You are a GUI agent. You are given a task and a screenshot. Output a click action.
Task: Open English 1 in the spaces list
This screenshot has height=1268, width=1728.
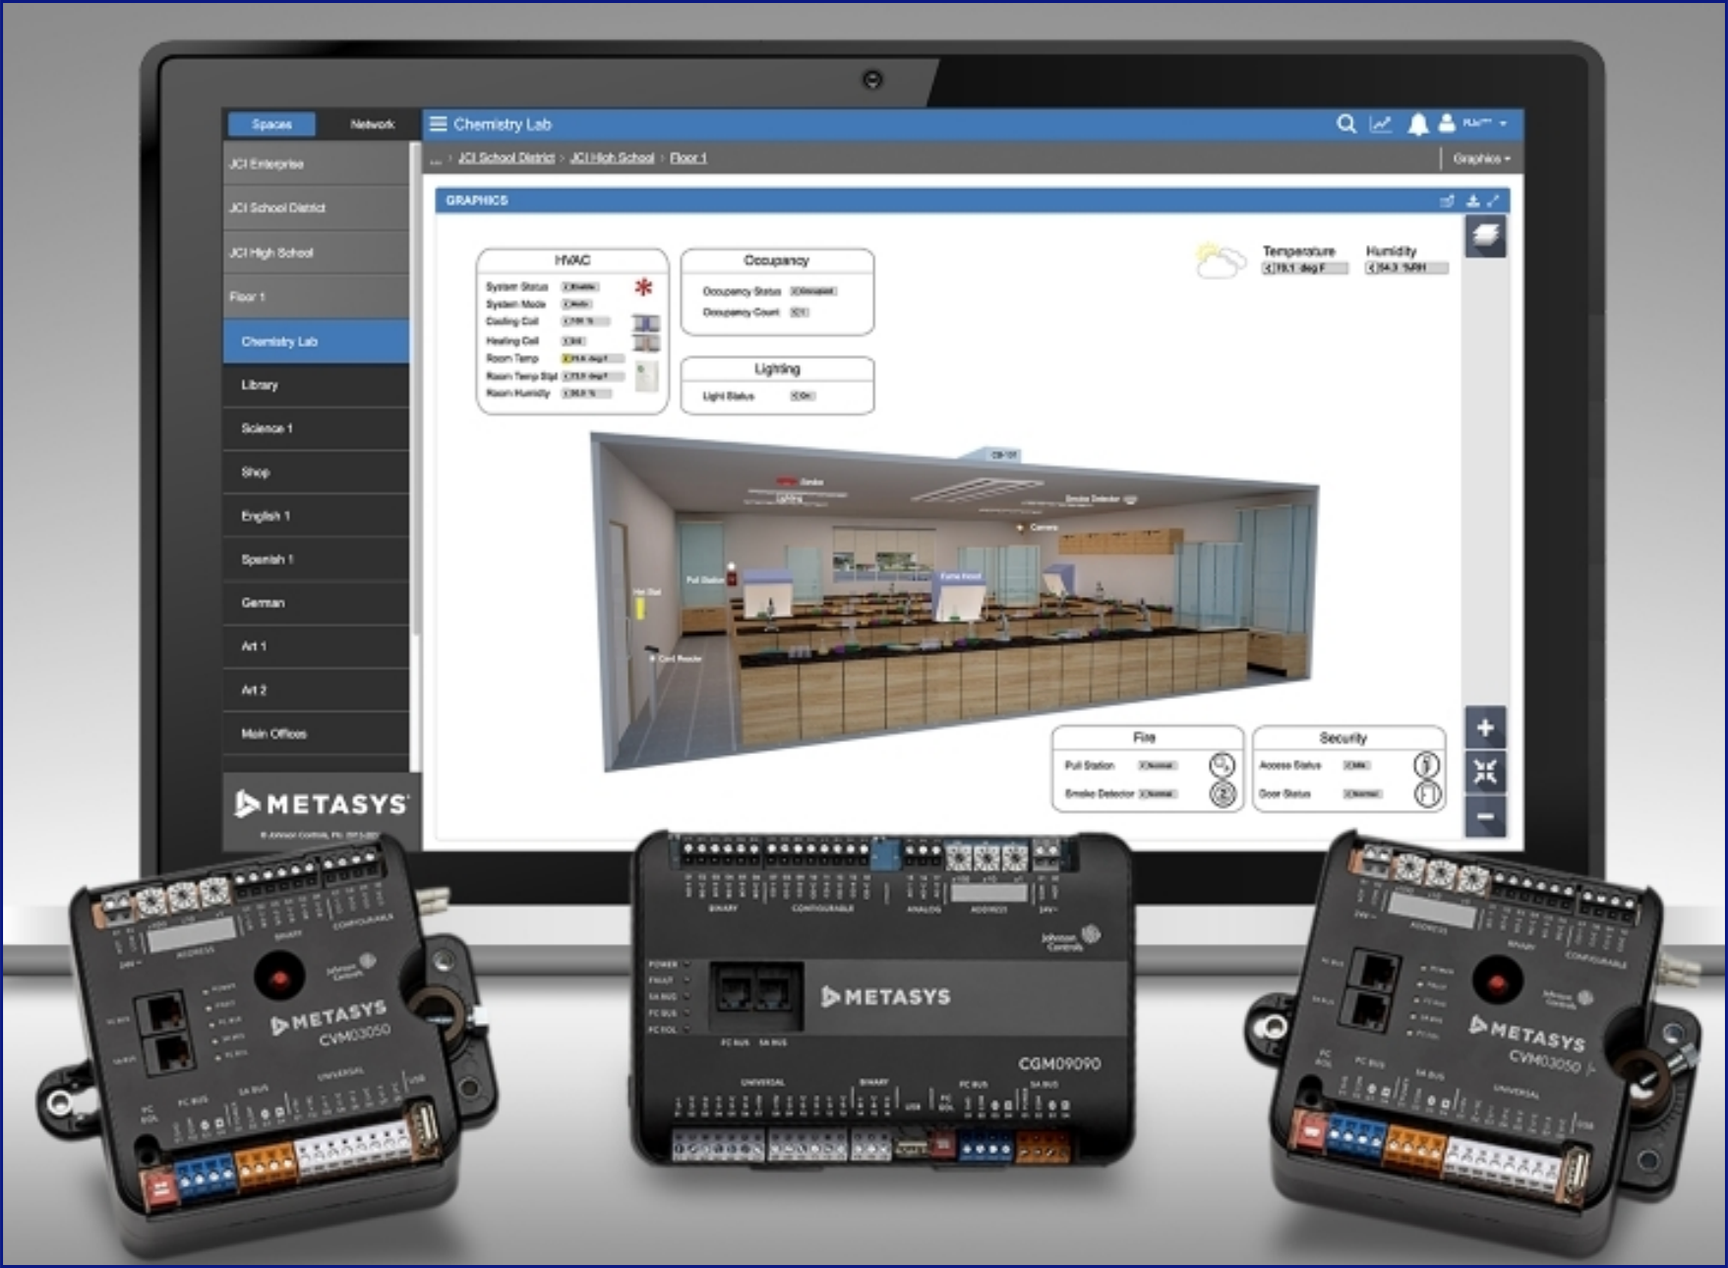point(316,516)
